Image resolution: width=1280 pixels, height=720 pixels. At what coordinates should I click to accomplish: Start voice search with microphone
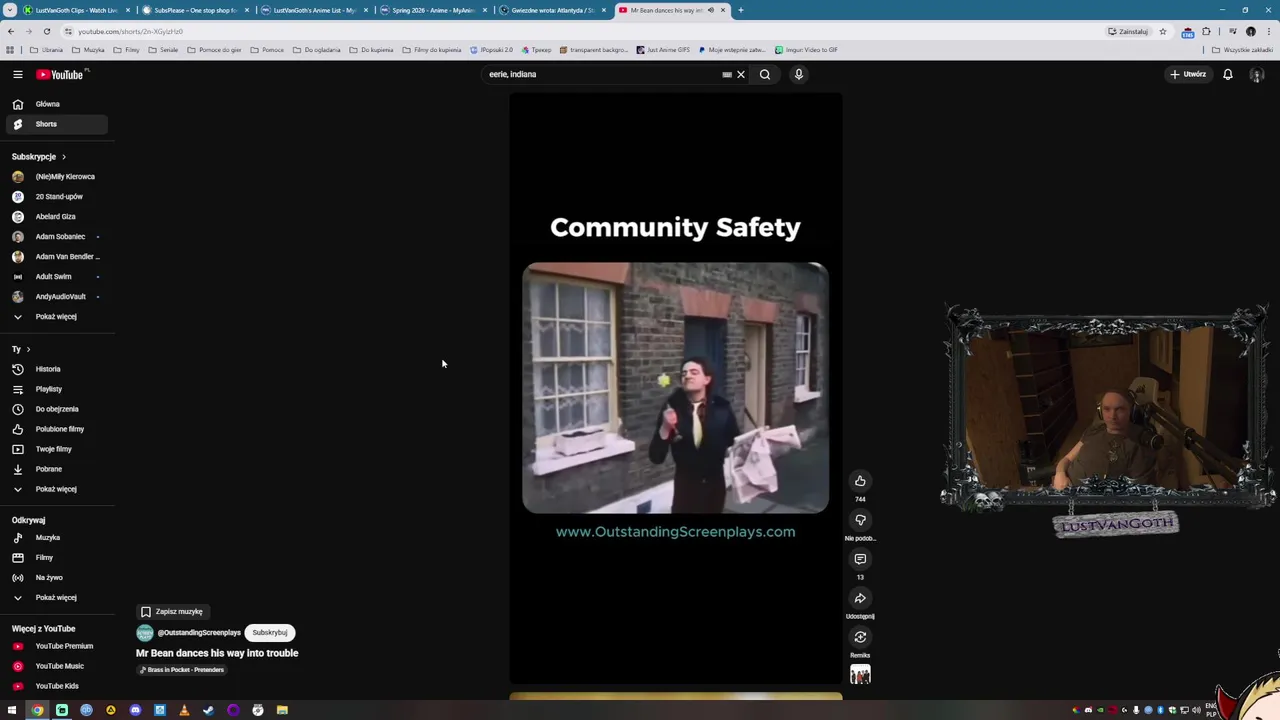(799, 74)
